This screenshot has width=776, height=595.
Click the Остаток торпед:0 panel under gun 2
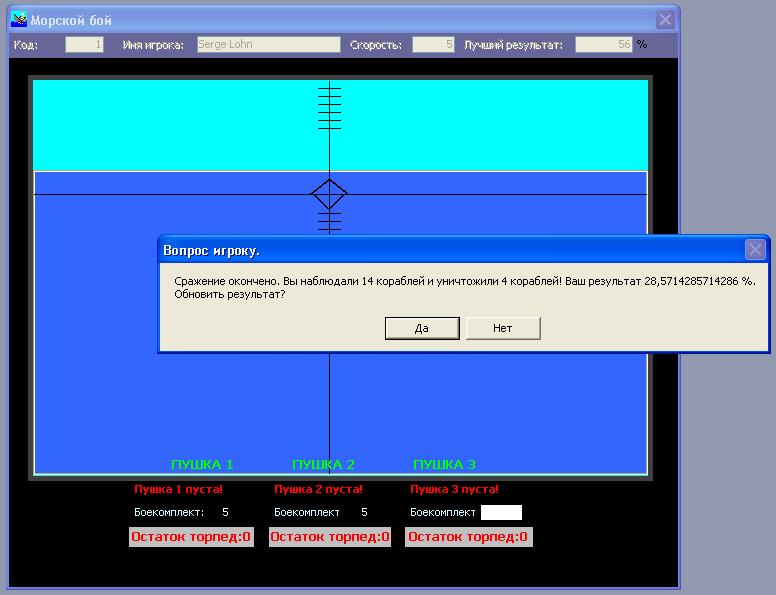point(330,537)
